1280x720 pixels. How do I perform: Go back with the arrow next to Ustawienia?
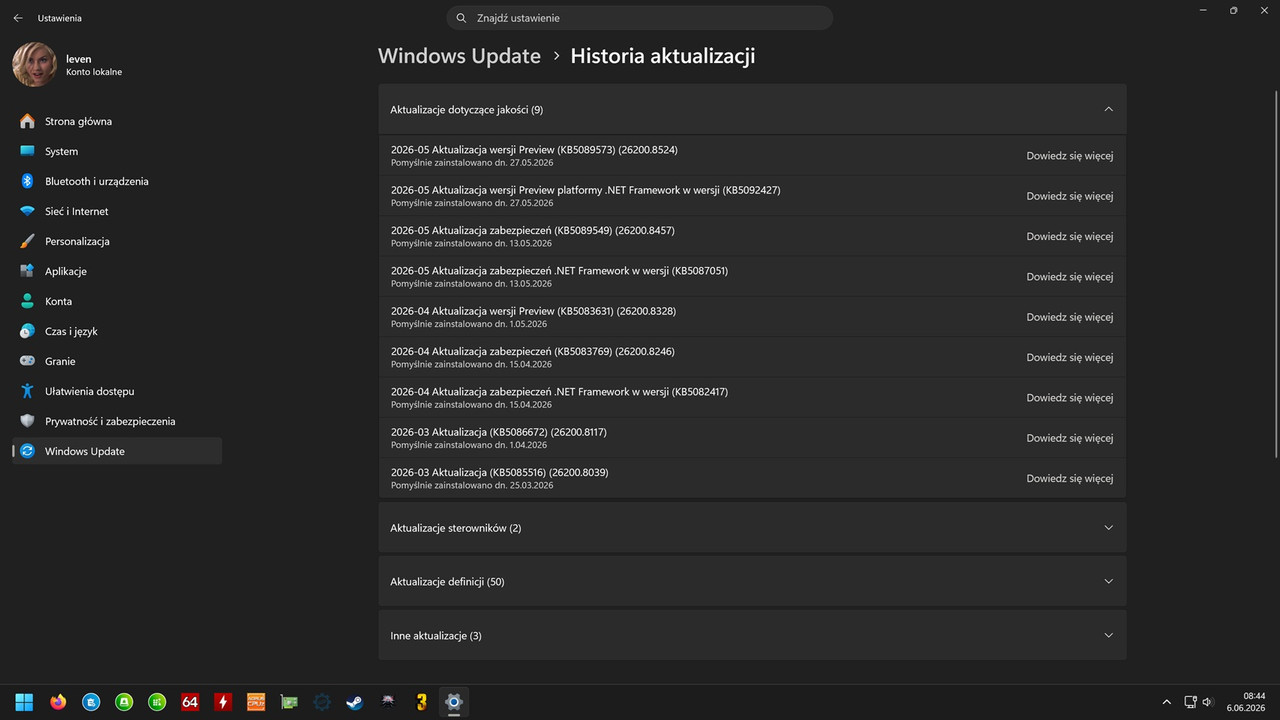(x=18, y=18)
